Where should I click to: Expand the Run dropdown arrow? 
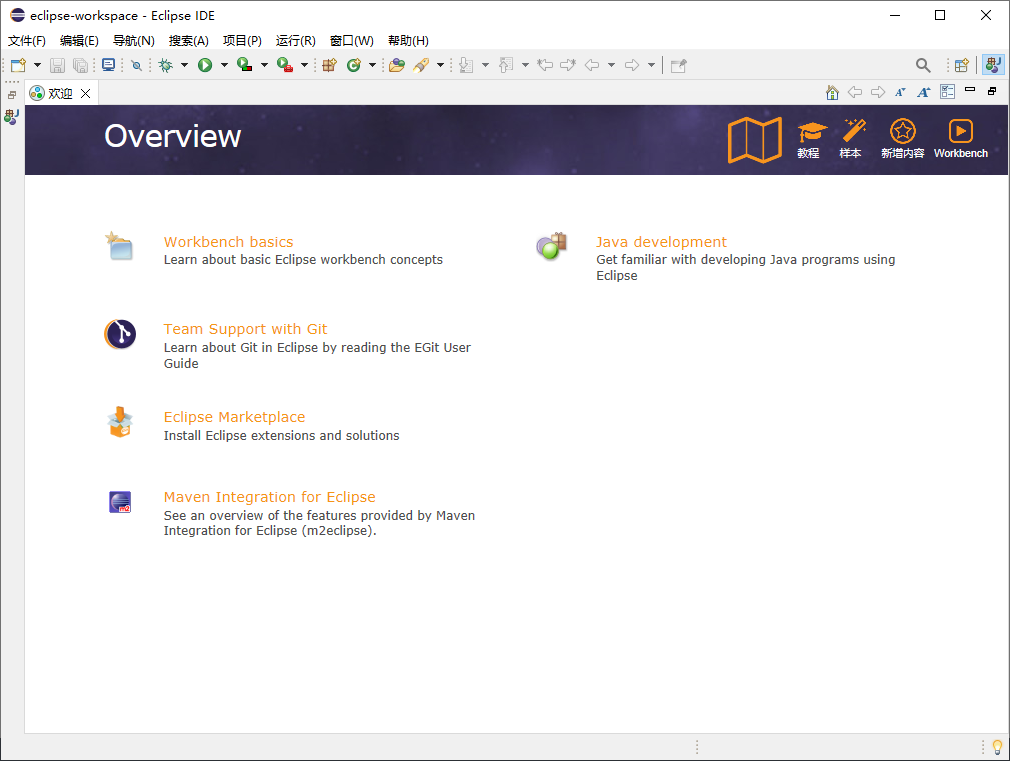224,65
